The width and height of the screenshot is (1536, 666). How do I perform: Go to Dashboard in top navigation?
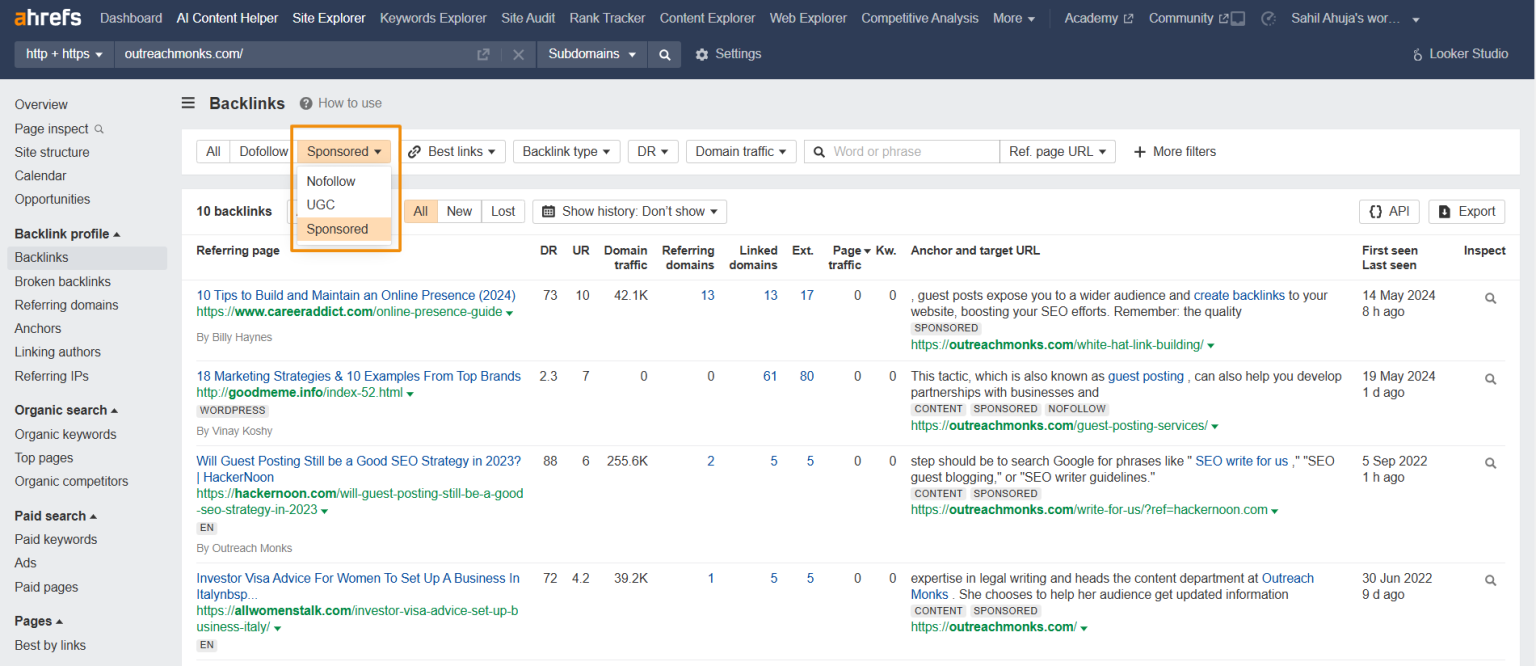click(131, 18)
